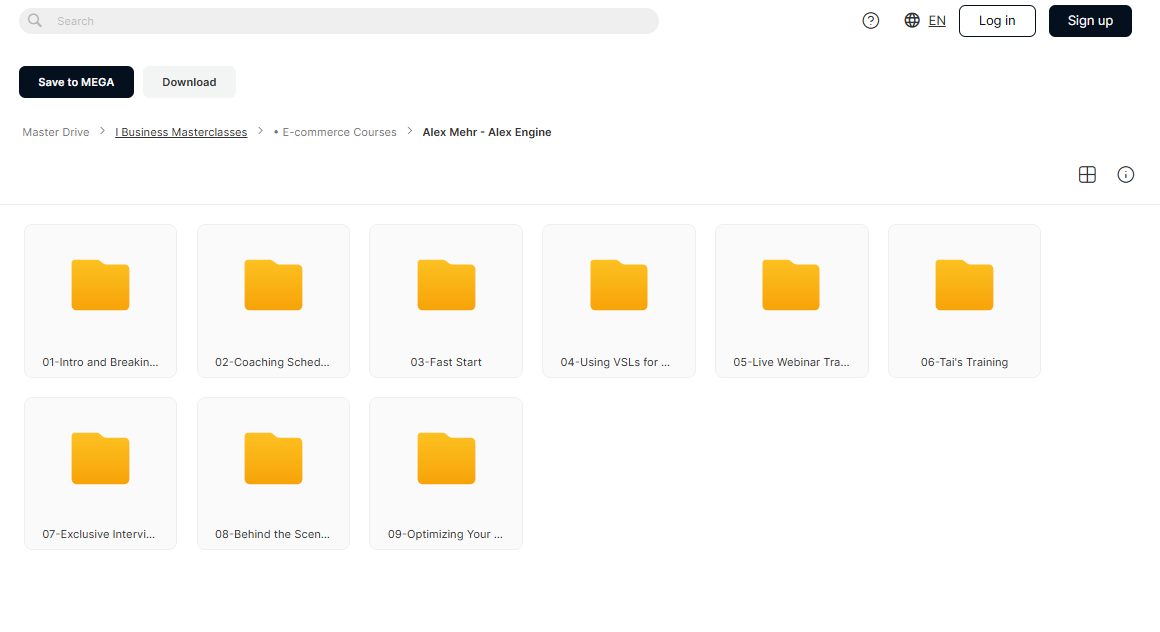Click the 08-Behind the Scen... label
The image size is (1160, 632).
point(272,534)
